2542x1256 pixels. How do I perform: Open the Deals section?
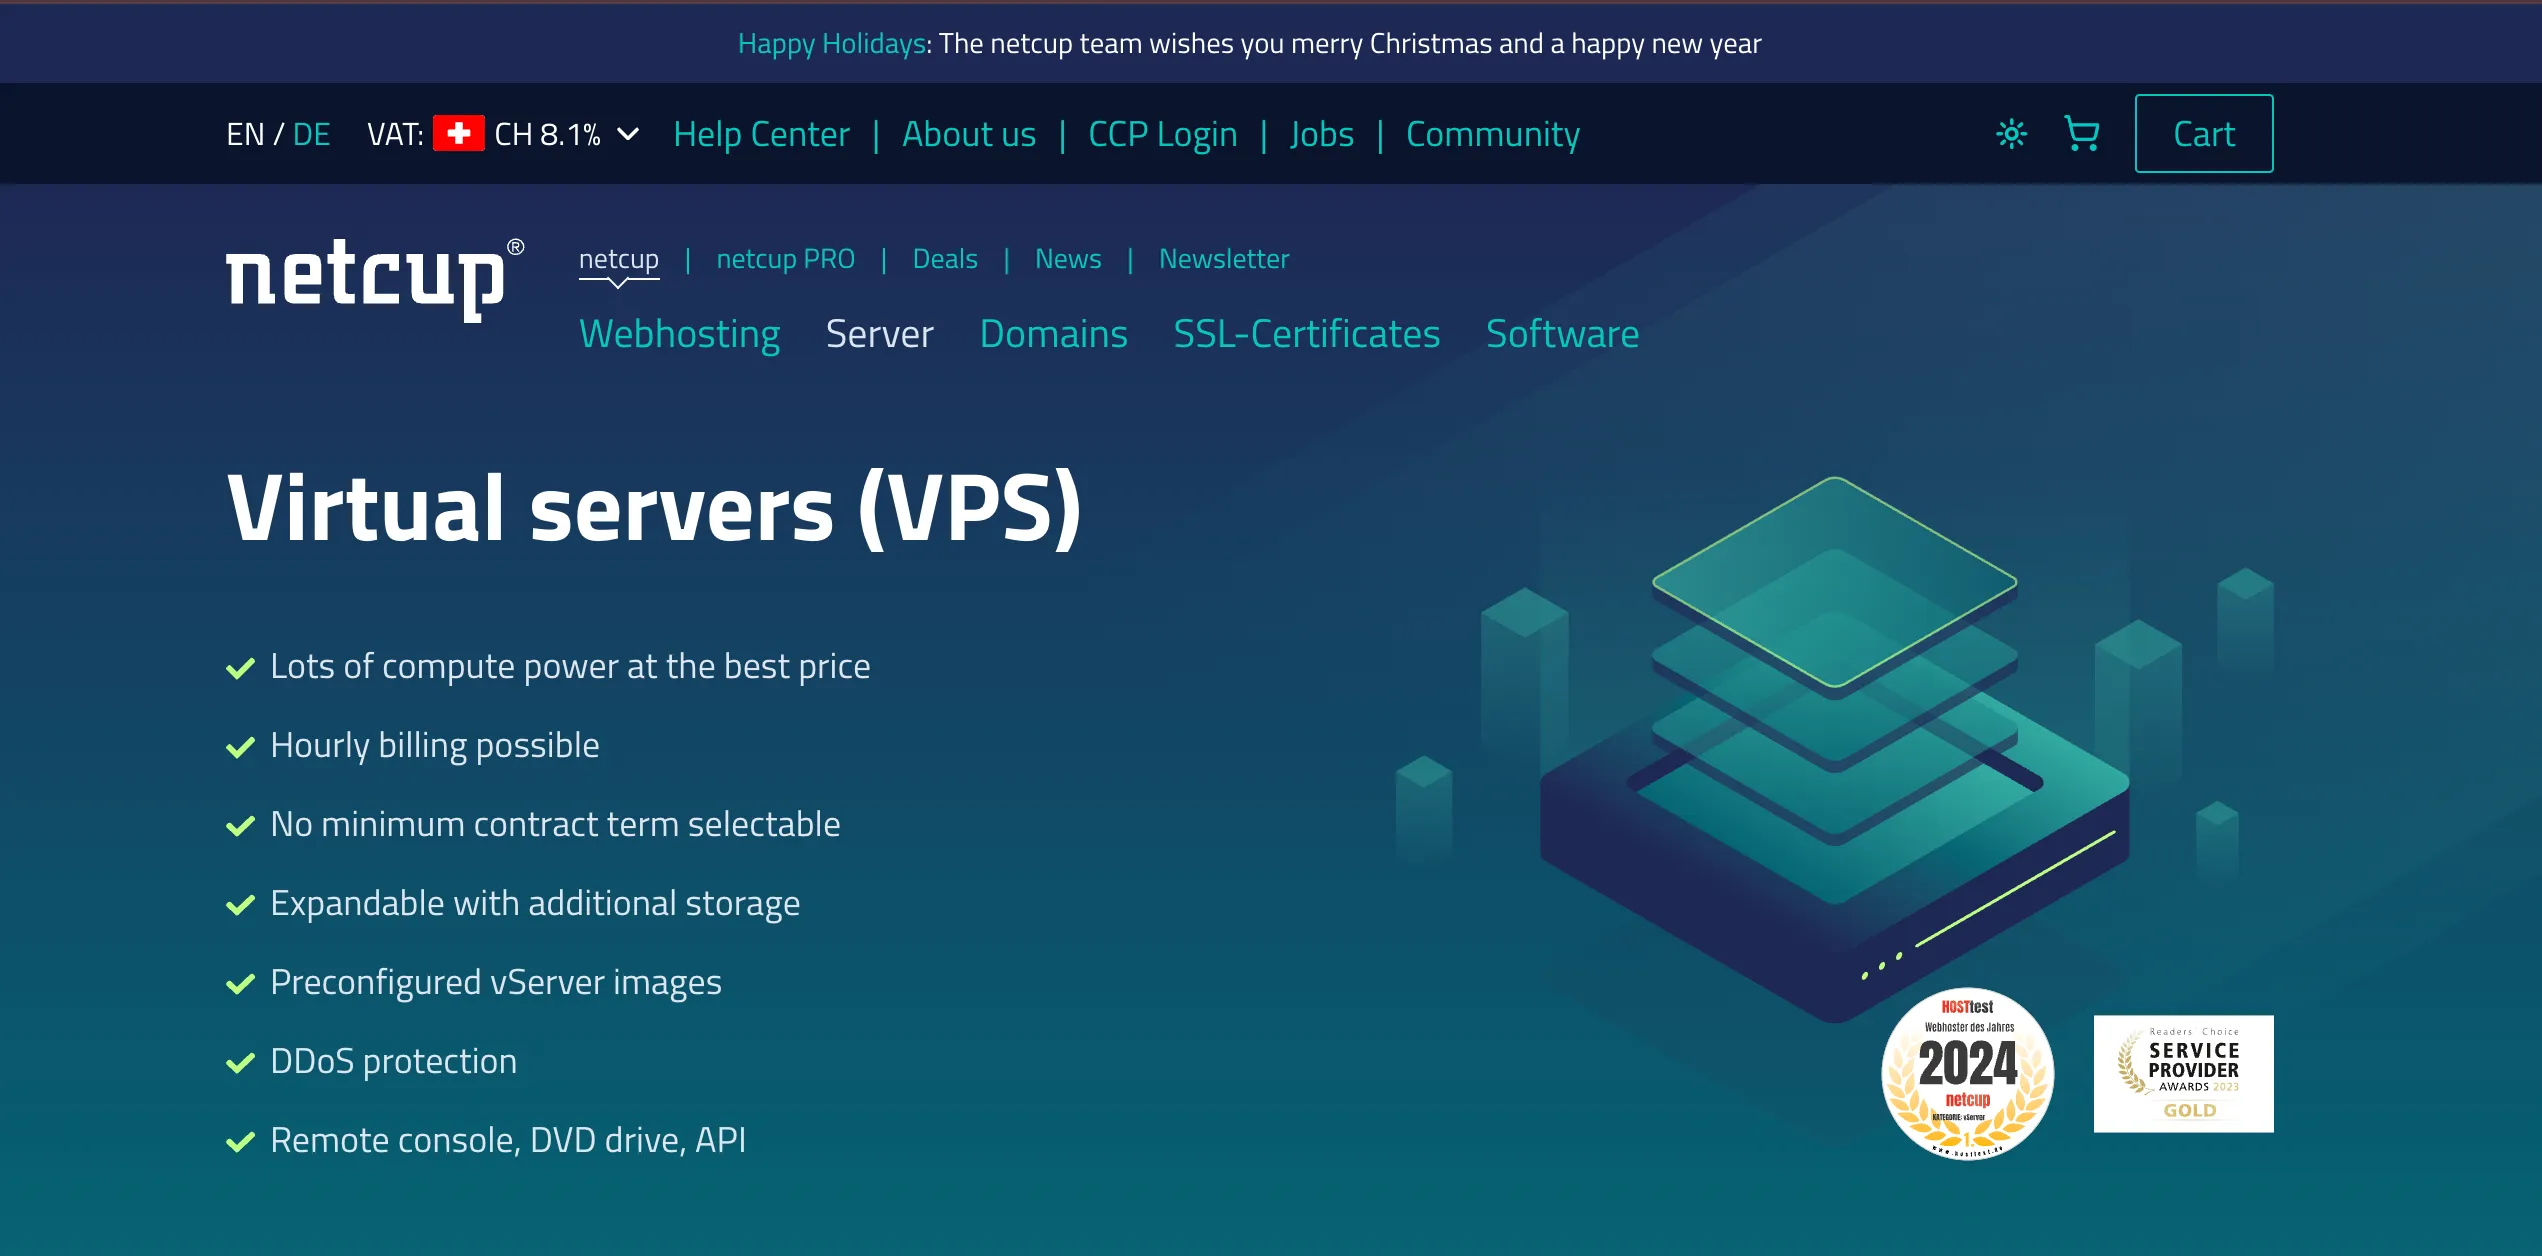[x=945, y=259]
